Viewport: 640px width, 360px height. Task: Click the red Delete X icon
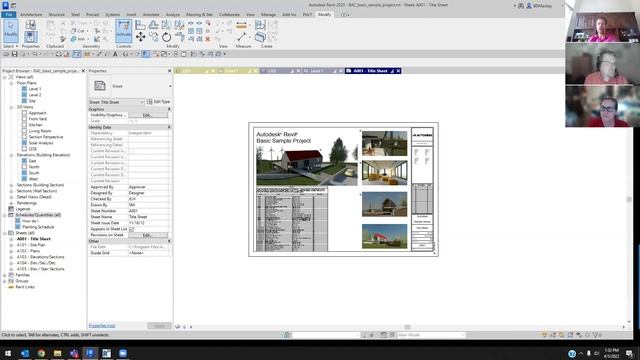(x=208, y=39)
